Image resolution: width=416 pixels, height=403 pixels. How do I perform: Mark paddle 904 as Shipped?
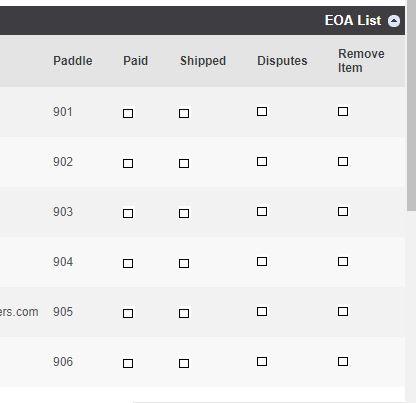point(184,263)
